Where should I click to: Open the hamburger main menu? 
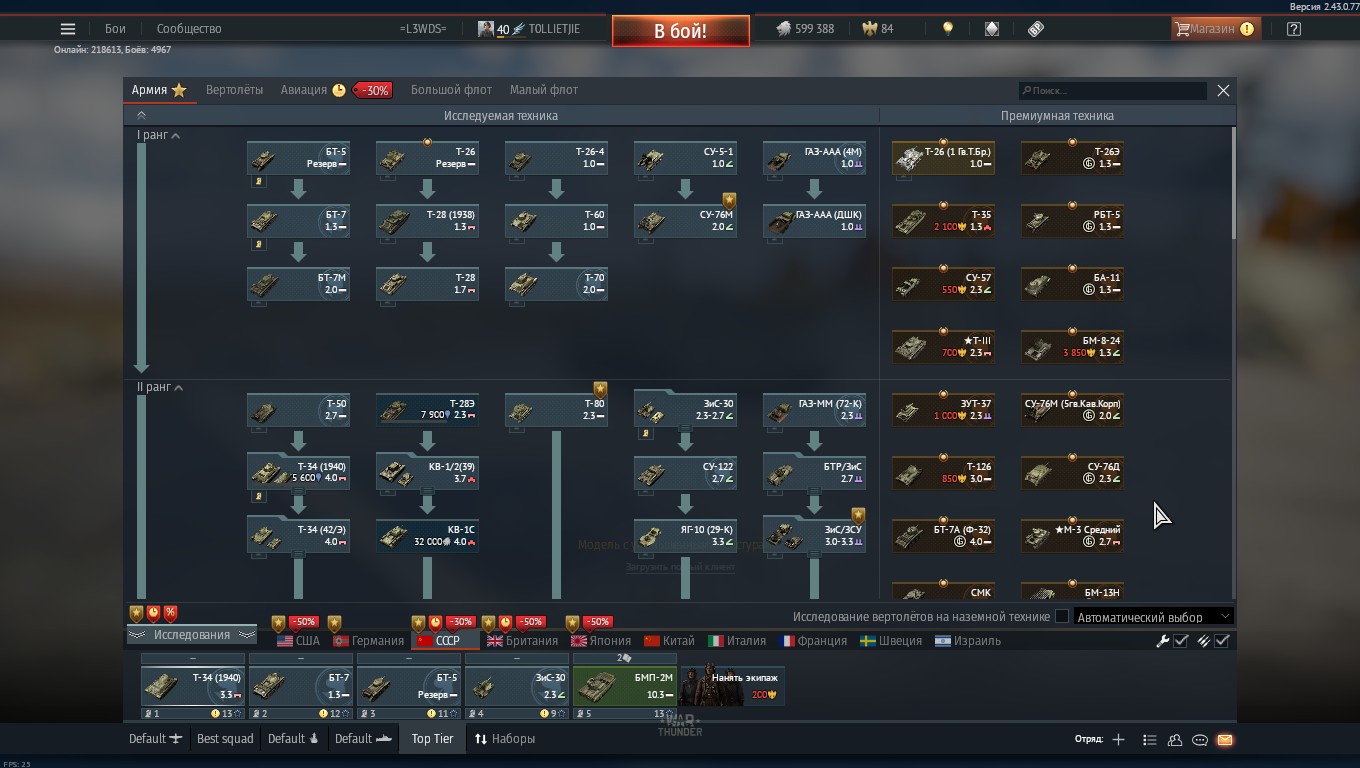click(x=68, y=29)
